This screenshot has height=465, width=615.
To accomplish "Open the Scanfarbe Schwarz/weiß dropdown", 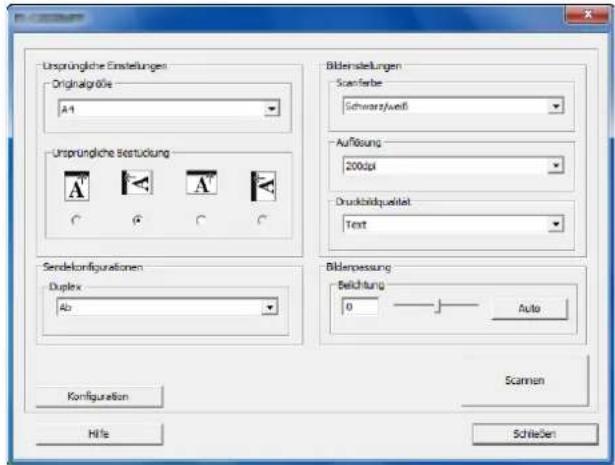I will [453, 106].
